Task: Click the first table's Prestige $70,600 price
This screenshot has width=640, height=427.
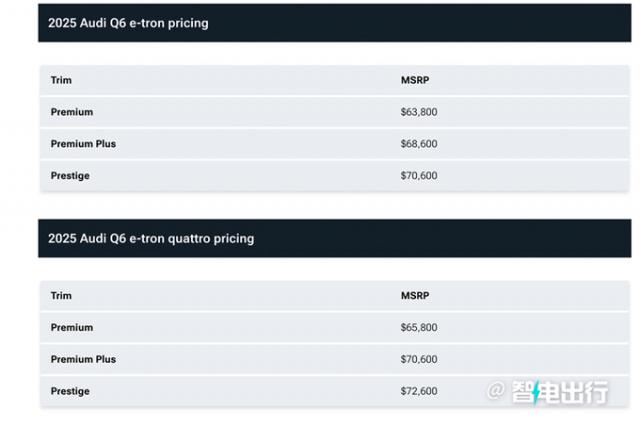Action: (419, 176)
